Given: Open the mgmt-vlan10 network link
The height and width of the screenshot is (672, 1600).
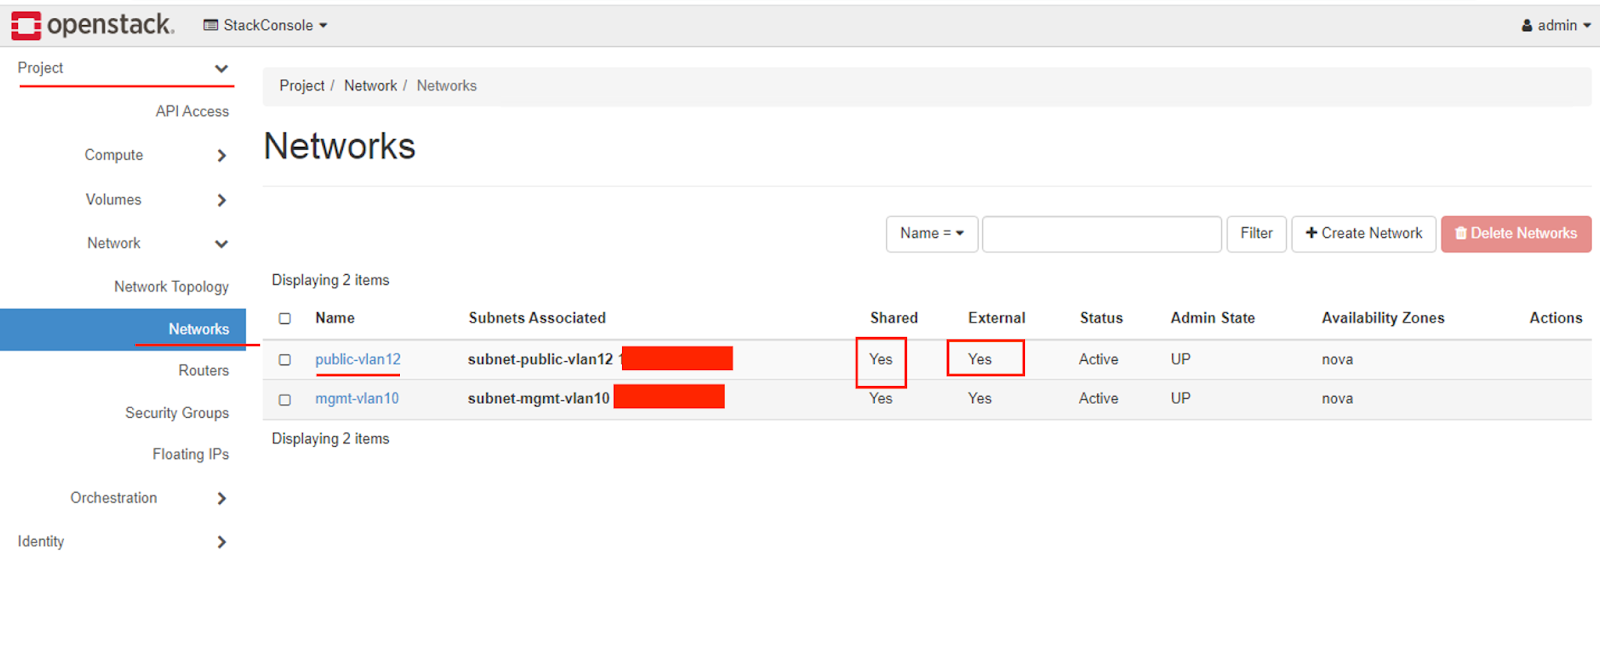Looking at the screenshot, I should click(x=357, y=398).
